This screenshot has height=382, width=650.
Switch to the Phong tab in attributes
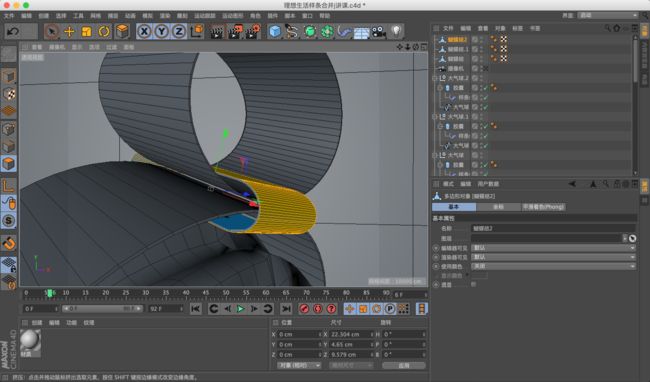543,207
